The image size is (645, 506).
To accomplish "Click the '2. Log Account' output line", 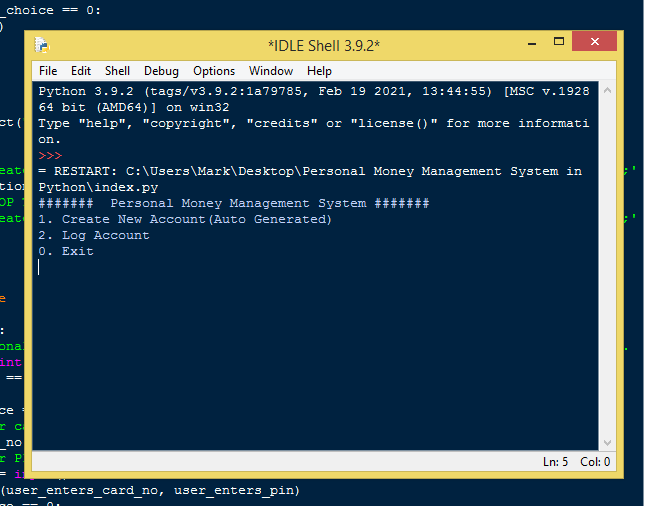I will pos(94,235).
